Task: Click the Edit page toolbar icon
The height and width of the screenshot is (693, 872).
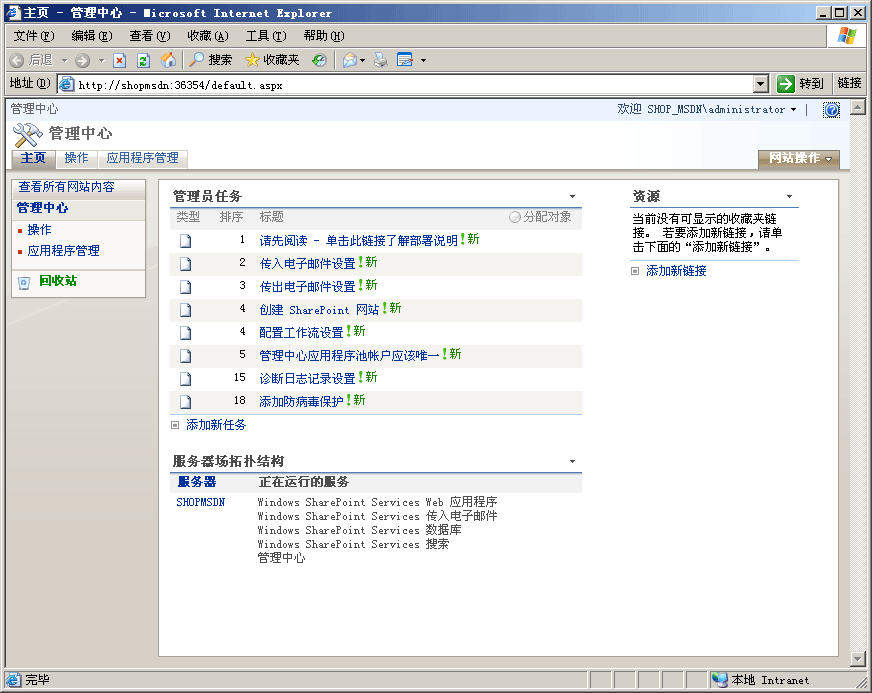Action: pyautogui.click(x=405, y=60)
